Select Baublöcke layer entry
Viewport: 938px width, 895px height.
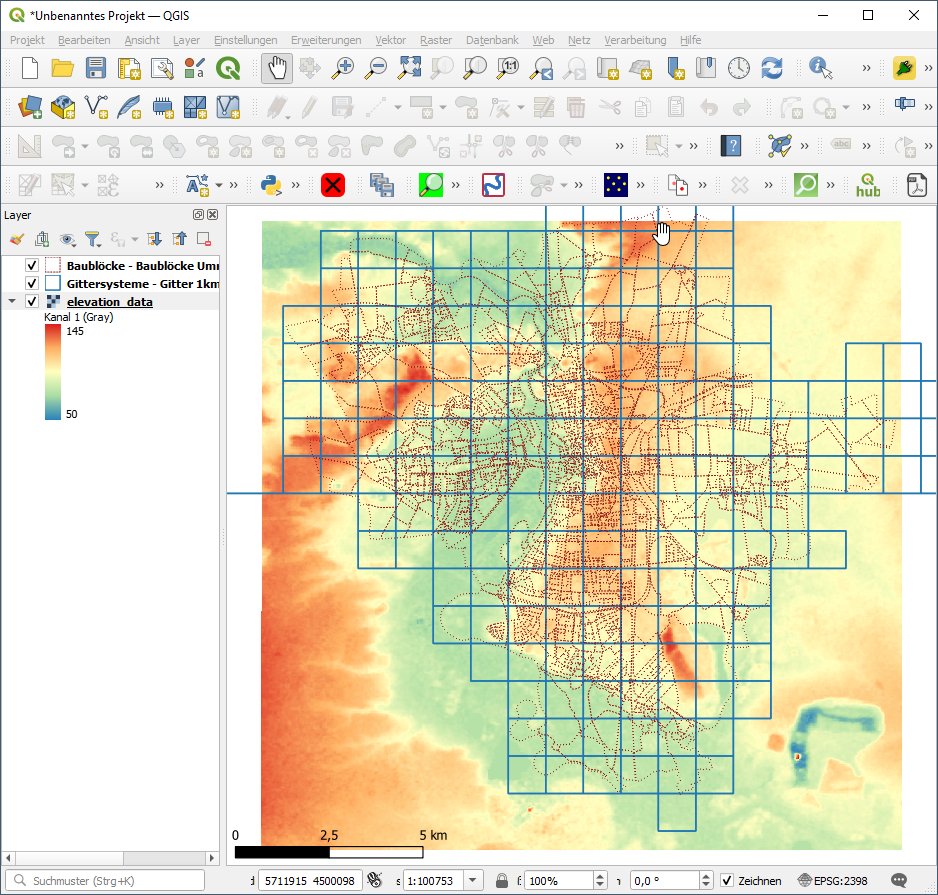pos(143,265)
